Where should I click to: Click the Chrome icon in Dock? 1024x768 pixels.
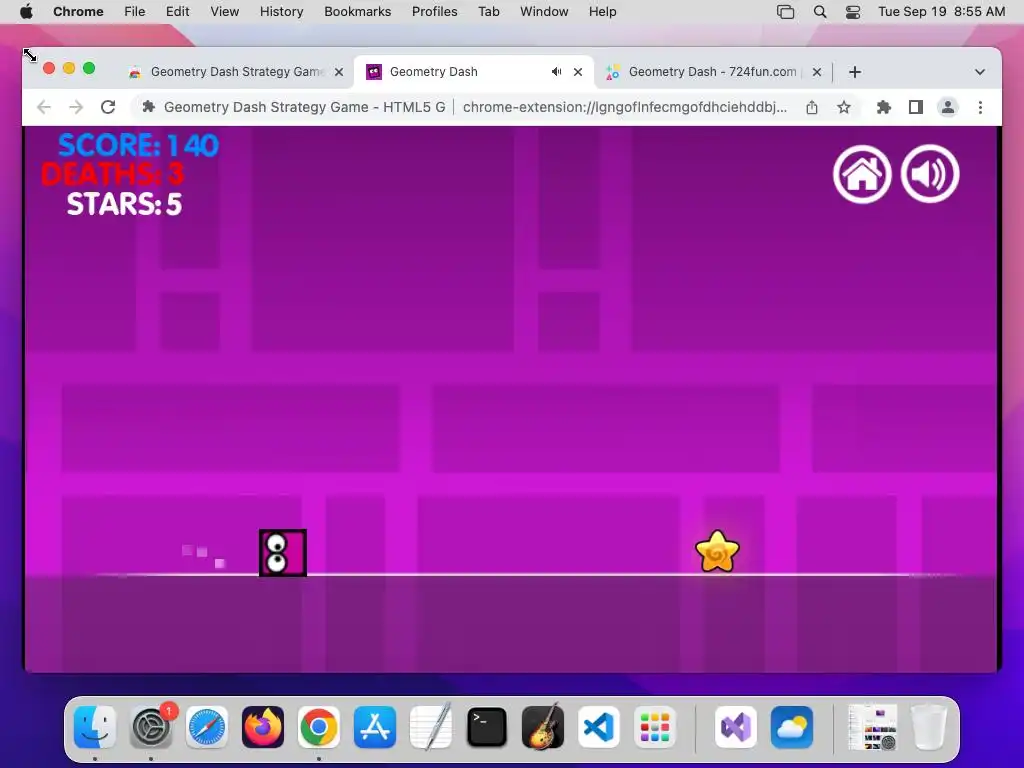(x=319, y=727)
